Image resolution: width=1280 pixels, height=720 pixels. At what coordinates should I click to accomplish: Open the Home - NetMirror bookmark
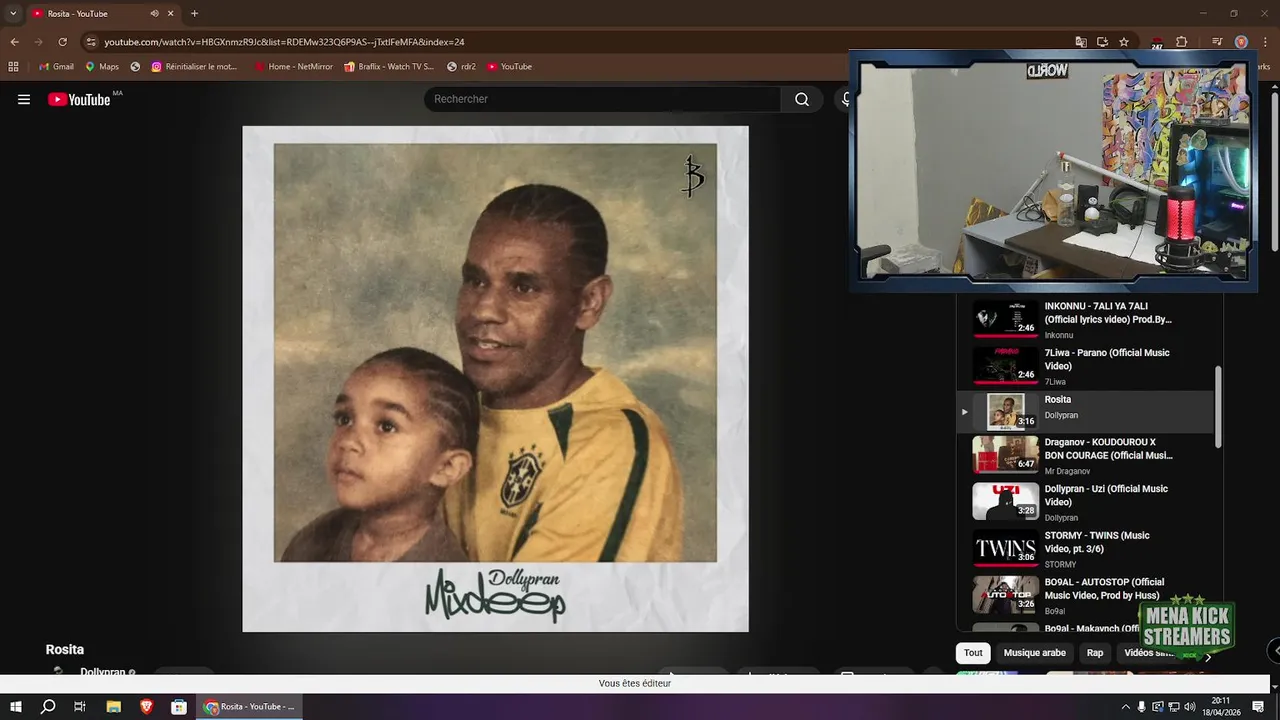(x=293, y=67)
